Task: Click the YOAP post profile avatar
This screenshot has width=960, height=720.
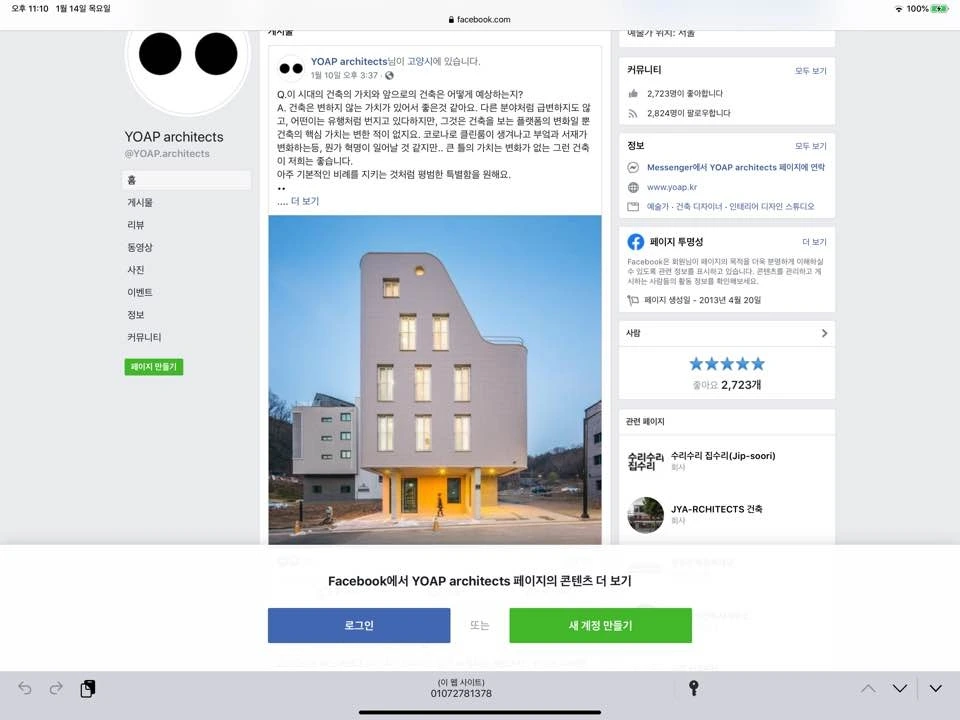Action: coord(291,69)
